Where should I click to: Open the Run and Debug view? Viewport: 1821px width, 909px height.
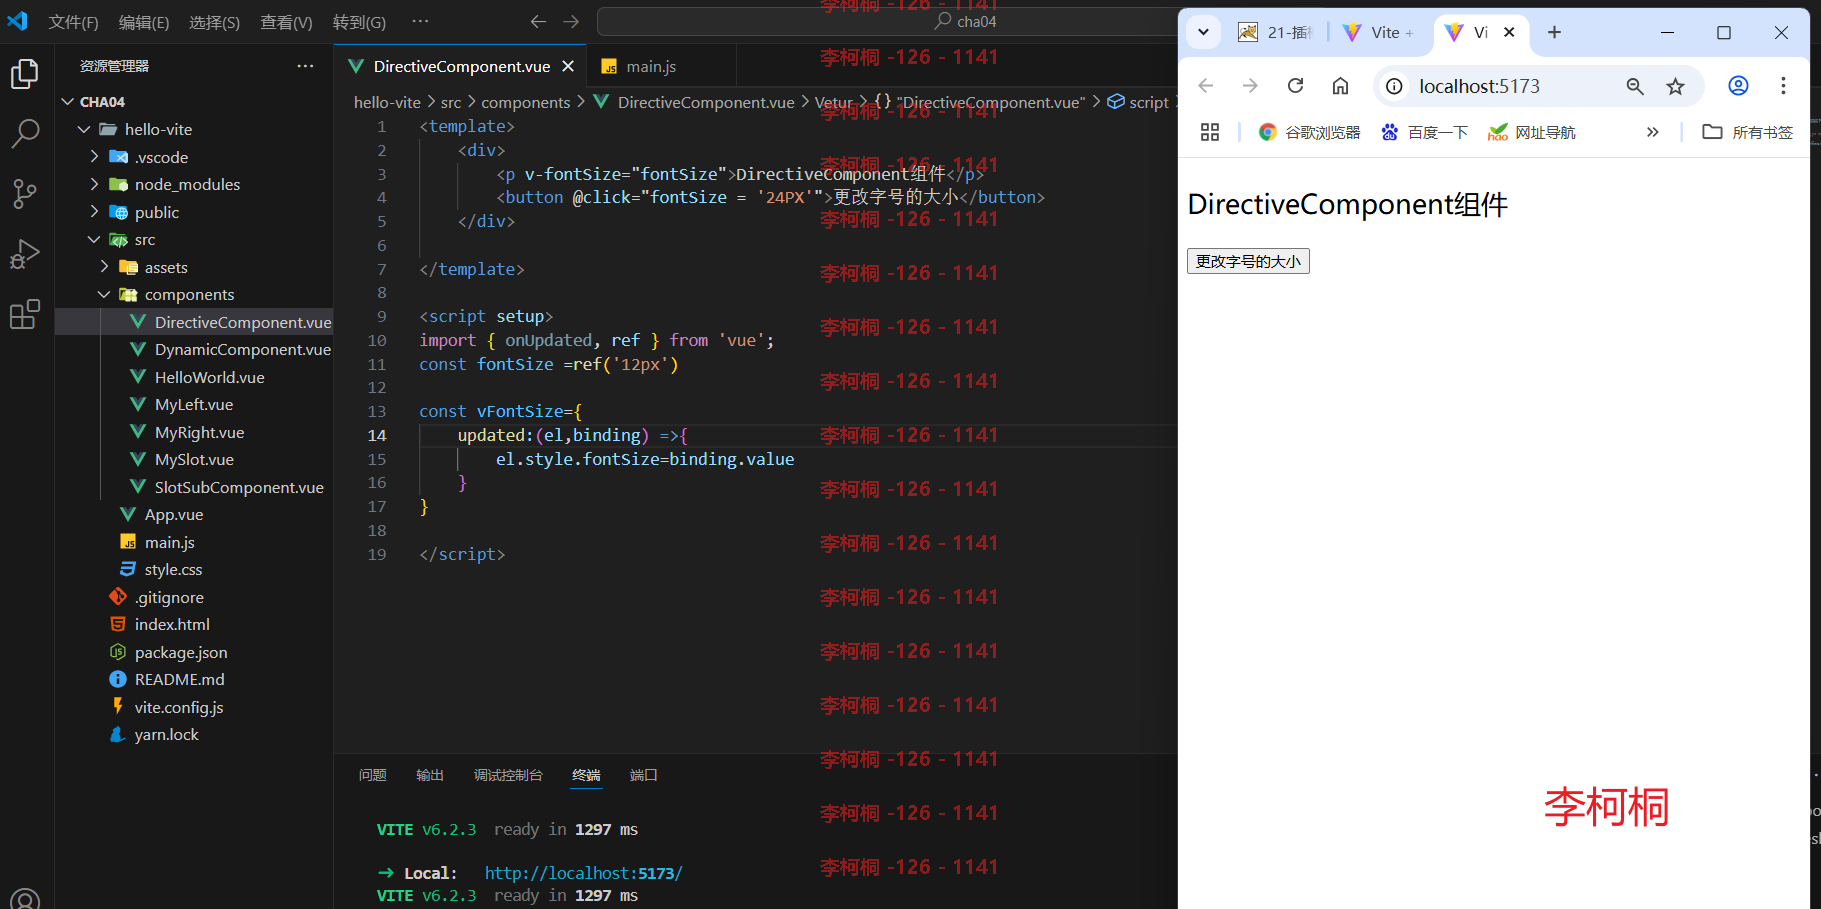(x=25, y=254)
